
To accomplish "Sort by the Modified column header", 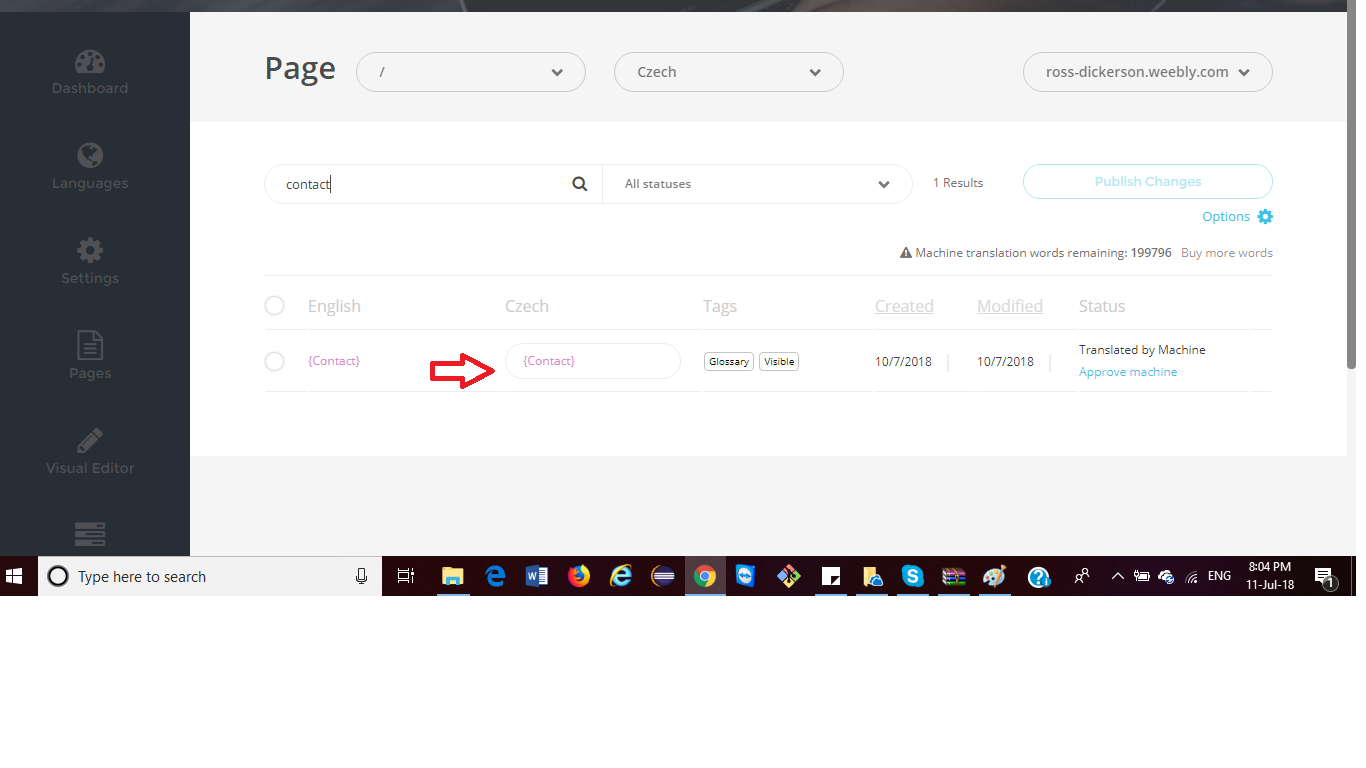I will pyautogui.click(x=1009, y=306).
